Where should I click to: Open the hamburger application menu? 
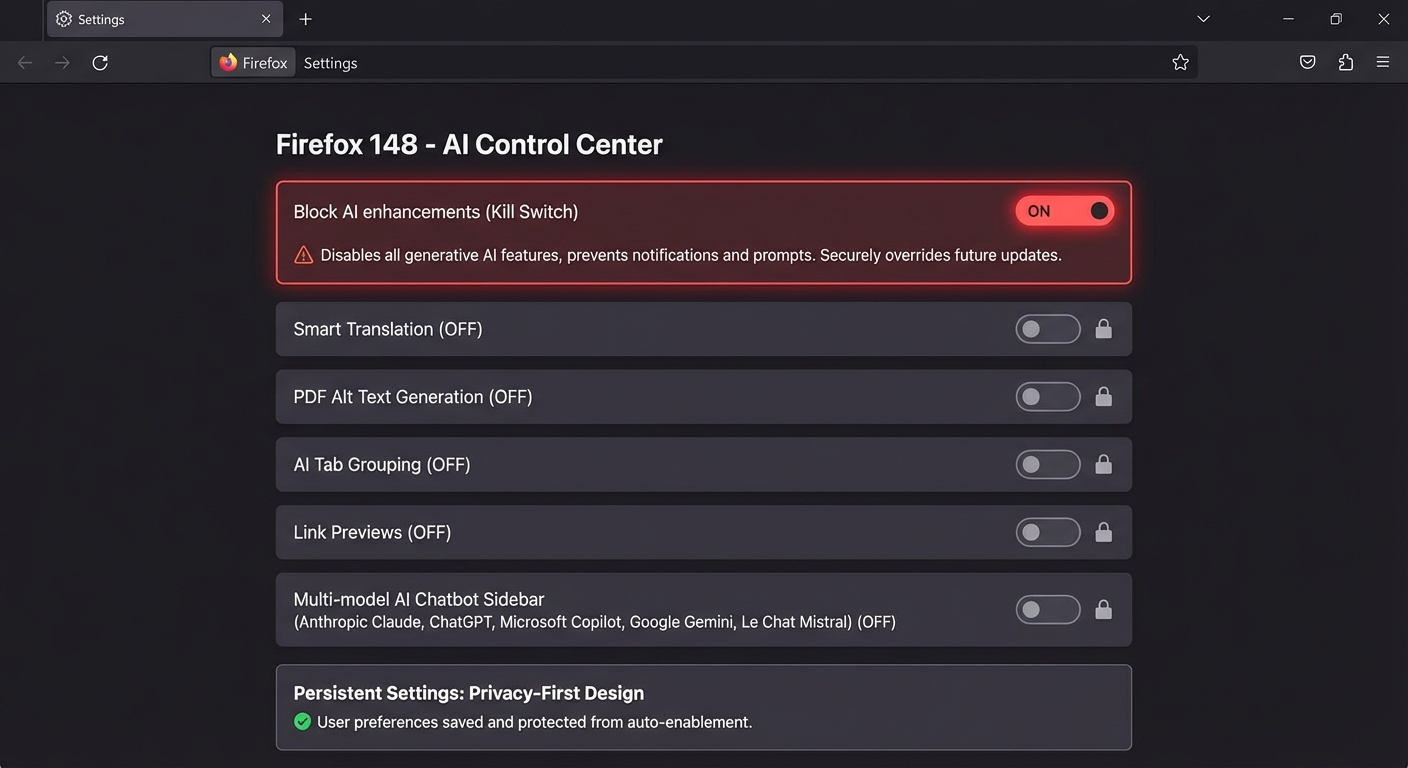1383,63
